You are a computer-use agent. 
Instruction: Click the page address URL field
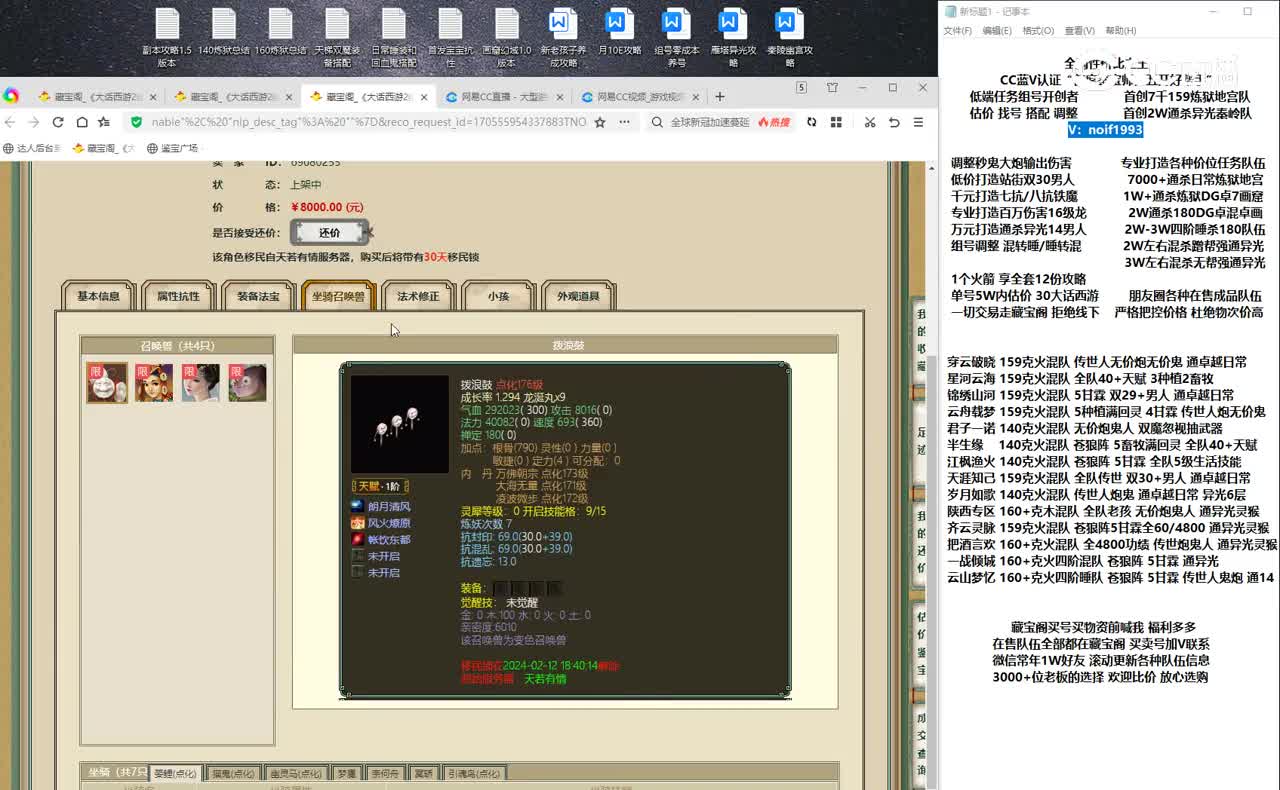click(368, 122)
